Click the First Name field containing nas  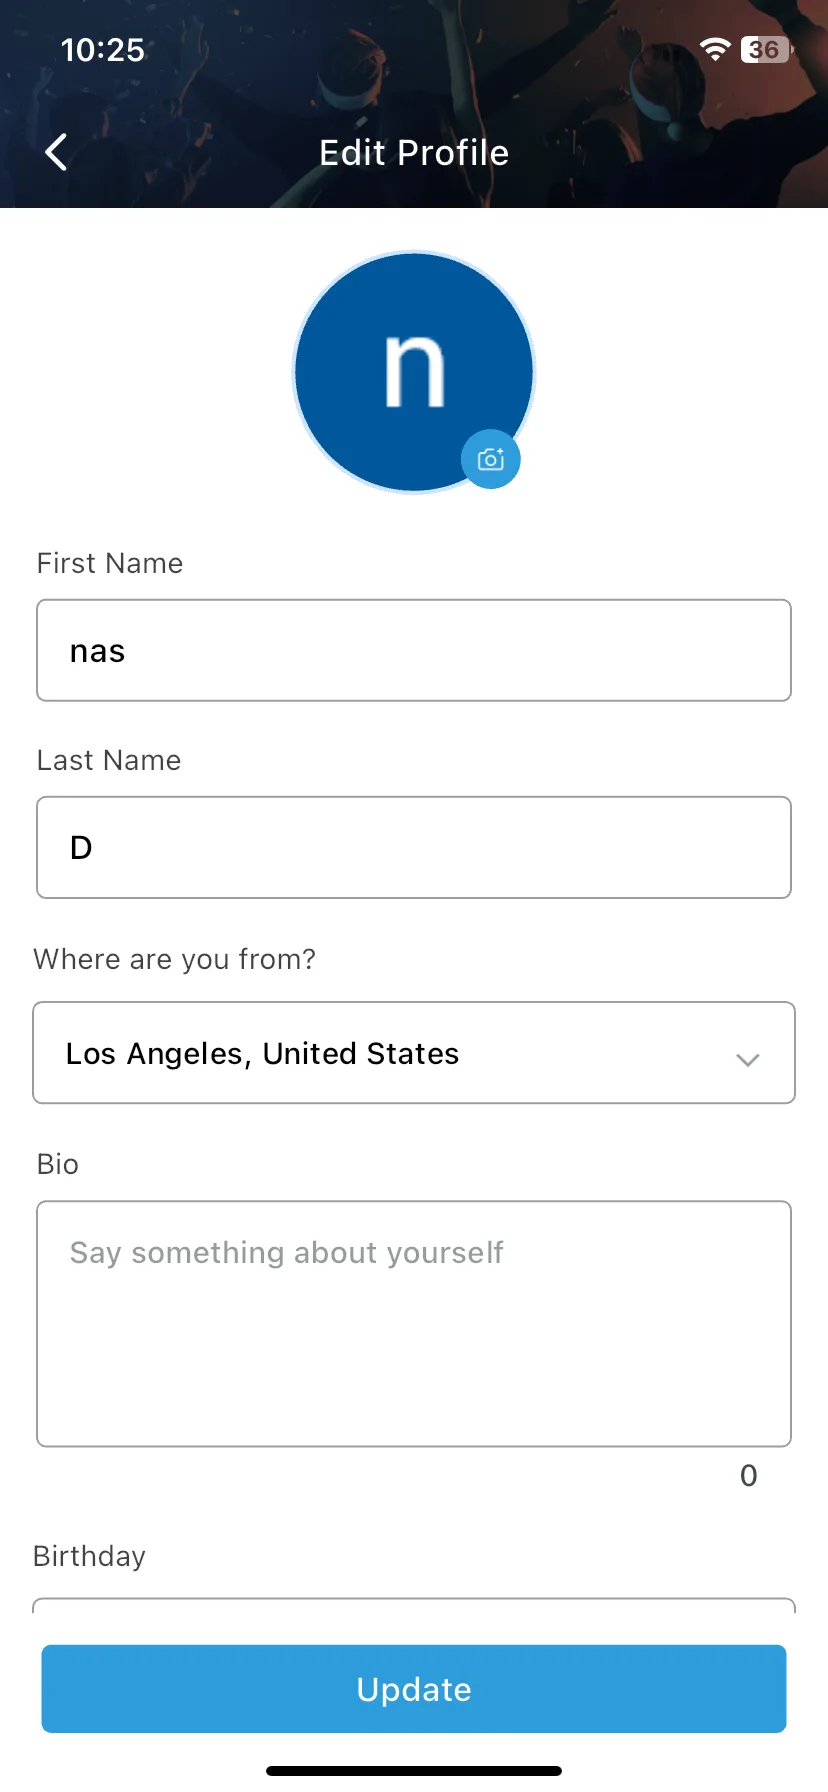coord(414,650)
